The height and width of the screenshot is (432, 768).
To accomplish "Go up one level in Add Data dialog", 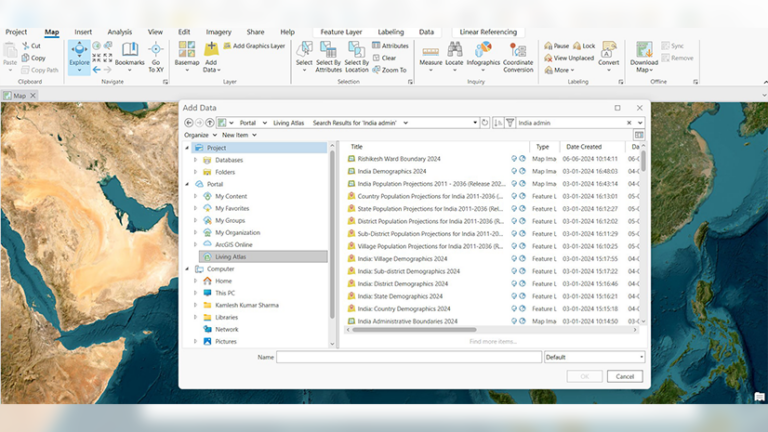I will coord(210,122).
